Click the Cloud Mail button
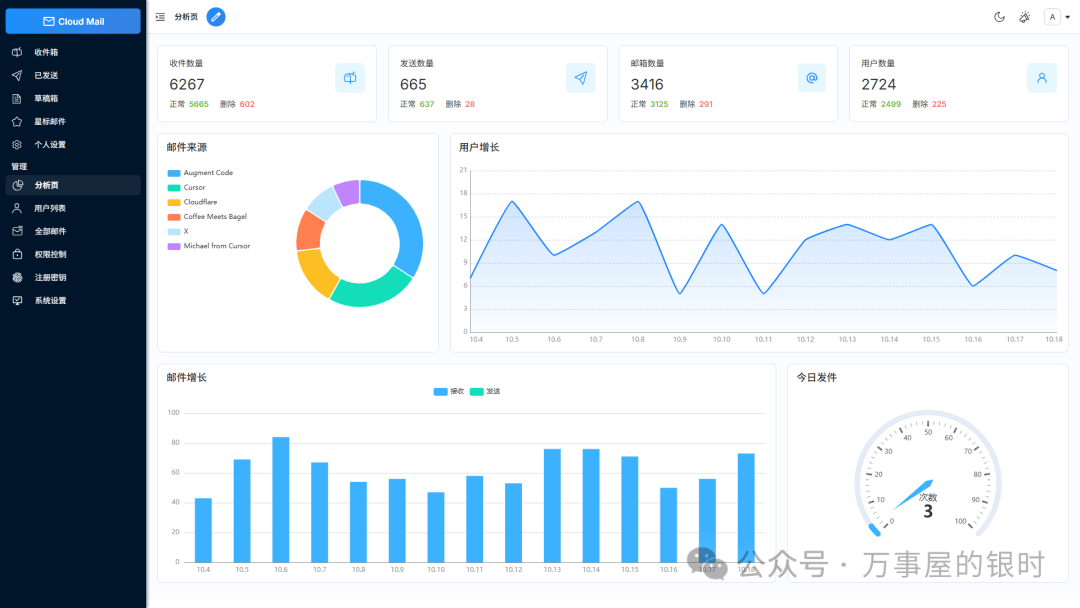This screenshot has height=608, width=1080. [x=73, y=21]
